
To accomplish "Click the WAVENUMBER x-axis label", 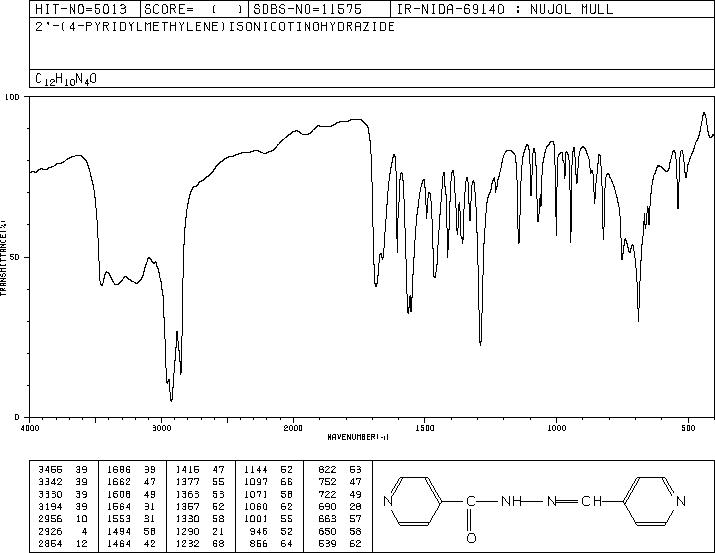I will 357,437.
